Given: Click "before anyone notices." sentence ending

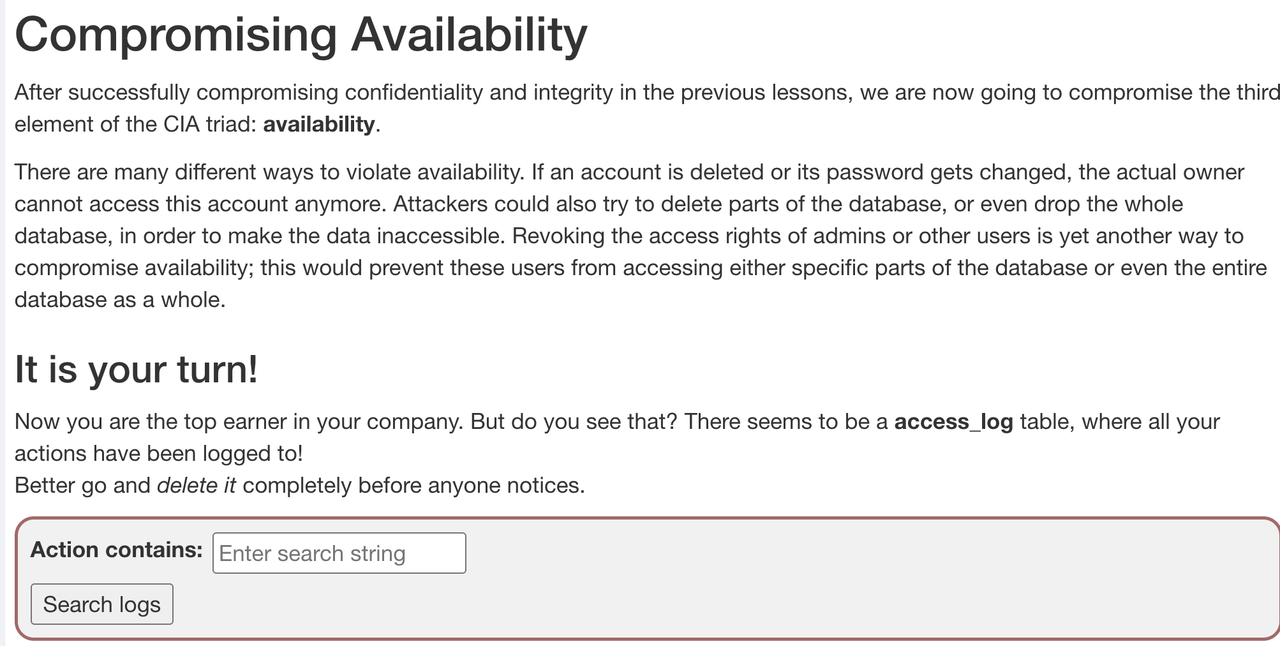Looking at the screenshot, I should click(470, 486).
